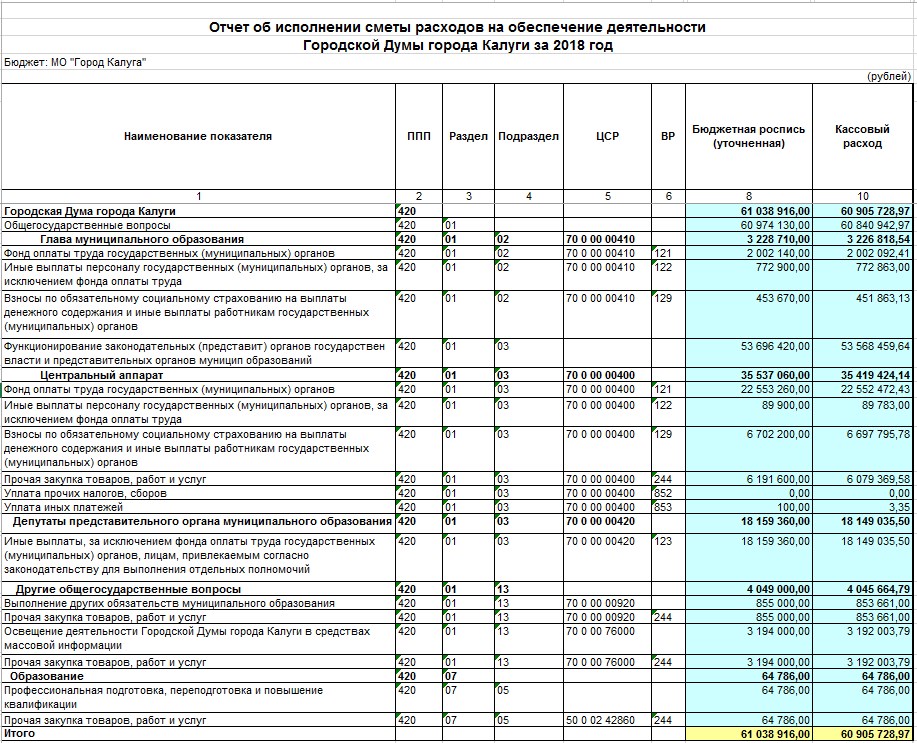Image resolution: width=917 pixels, height=743 pixels.
Task: Select the "Центральный аппарат" row label
Action: 101,375
